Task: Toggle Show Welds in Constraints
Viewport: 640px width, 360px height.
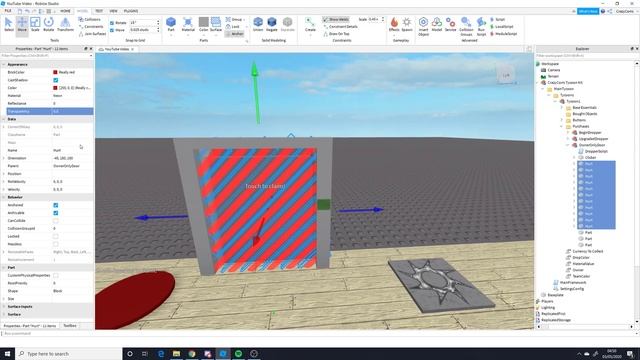Action: 336,19
